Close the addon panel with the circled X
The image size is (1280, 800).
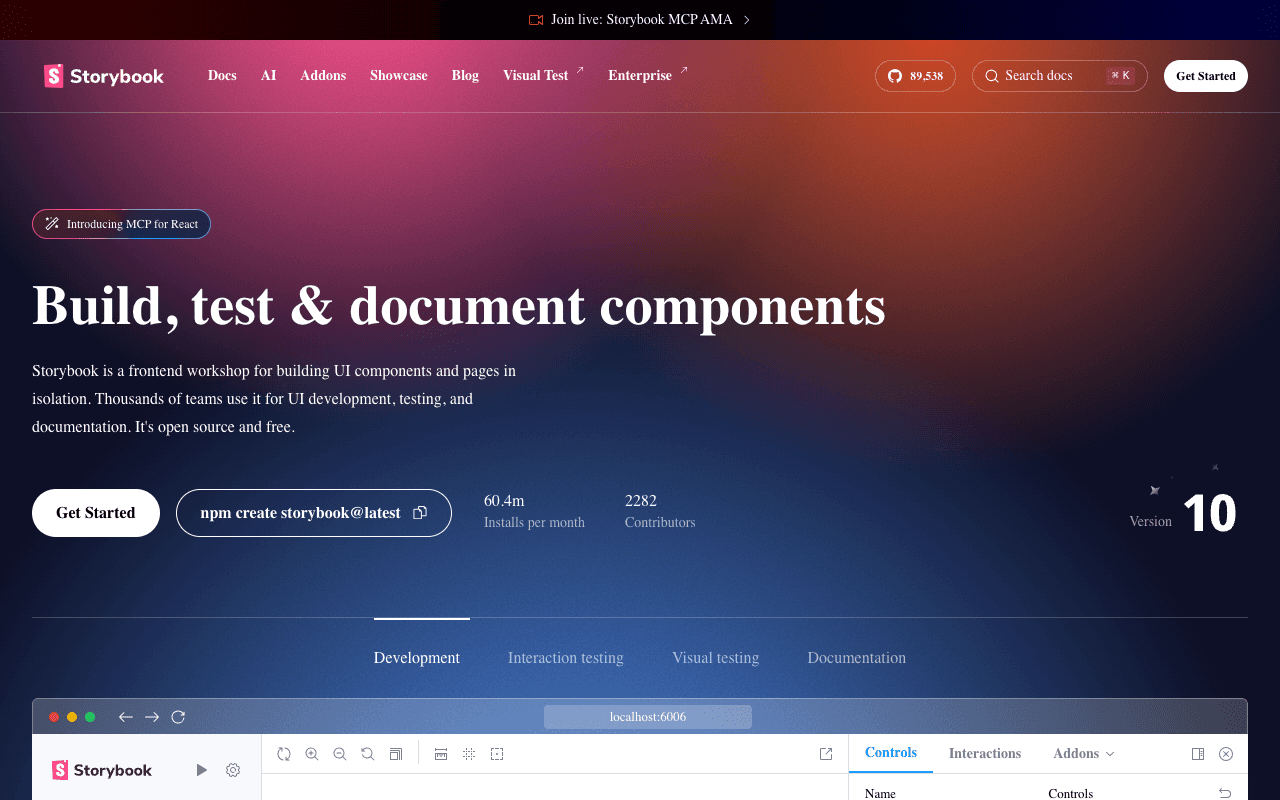point(1226,754)
